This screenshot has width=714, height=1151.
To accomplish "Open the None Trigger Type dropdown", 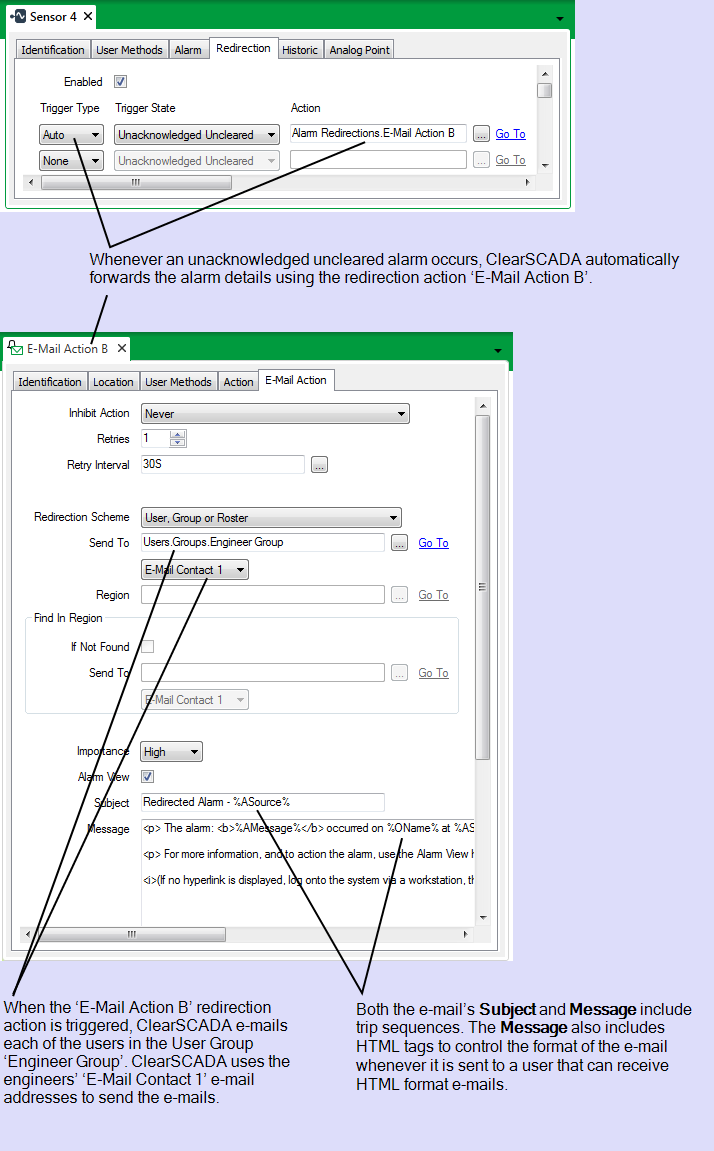I will click(x=71, y=161).
